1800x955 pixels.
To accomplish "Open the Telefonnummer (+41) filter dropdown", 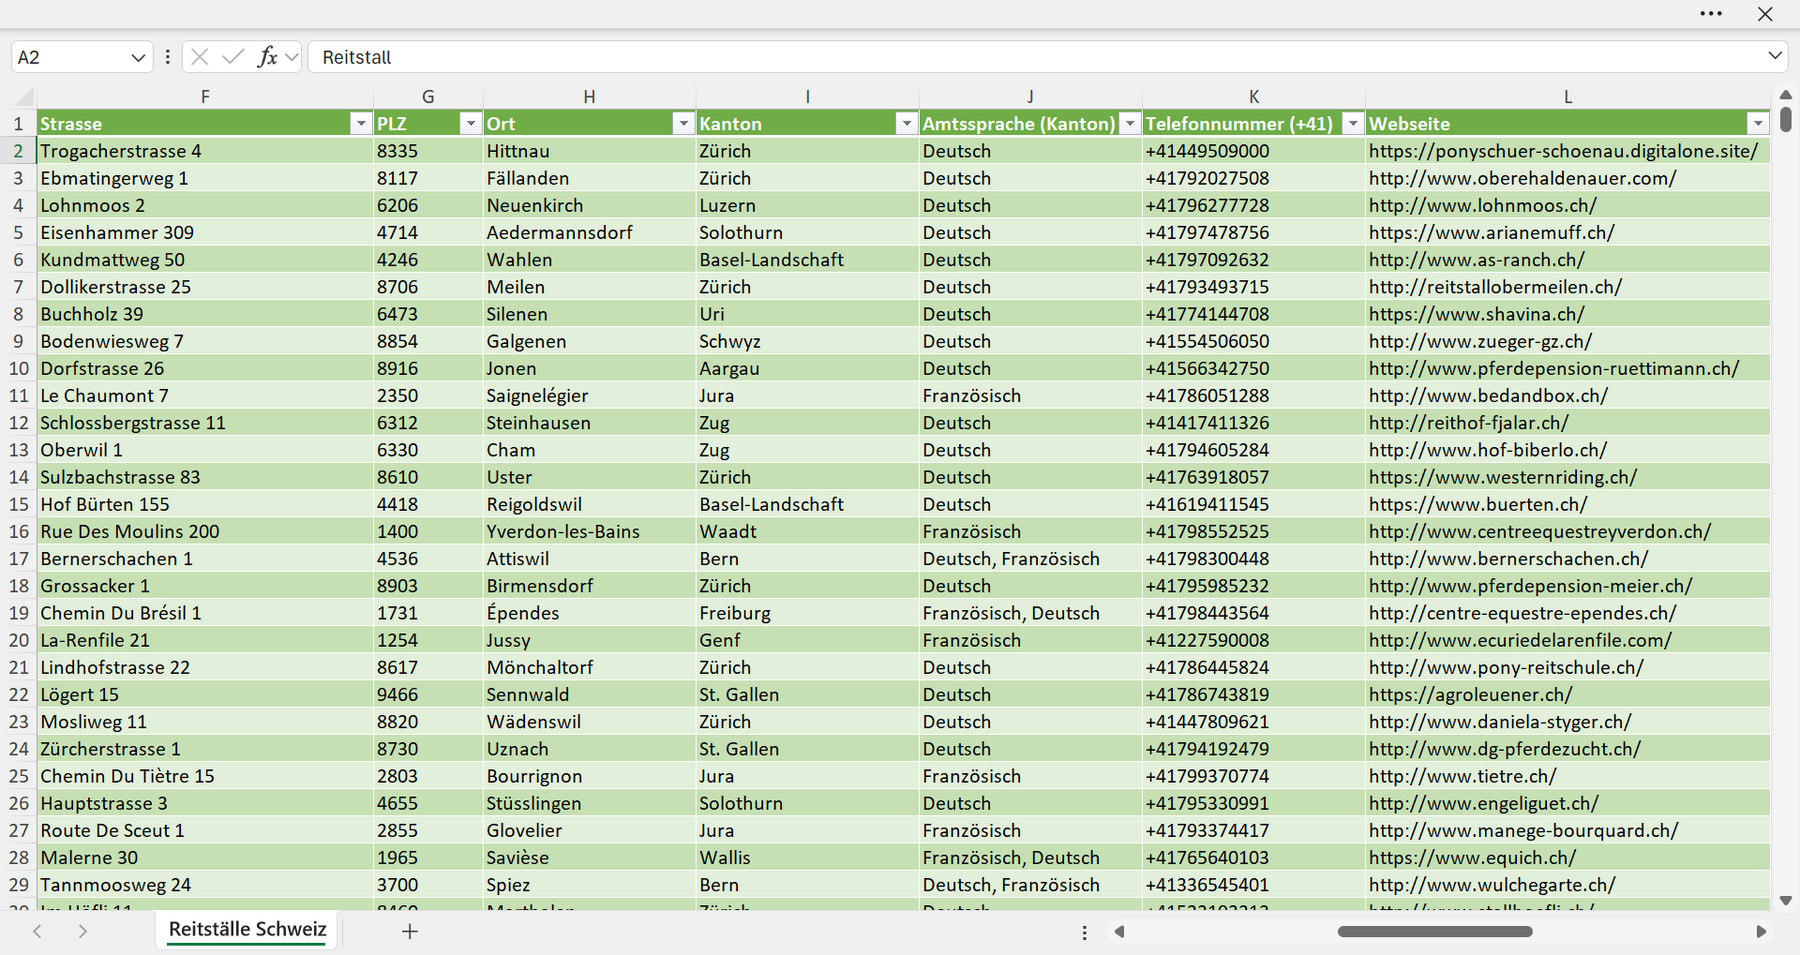I will click(x=1352, y=123).
